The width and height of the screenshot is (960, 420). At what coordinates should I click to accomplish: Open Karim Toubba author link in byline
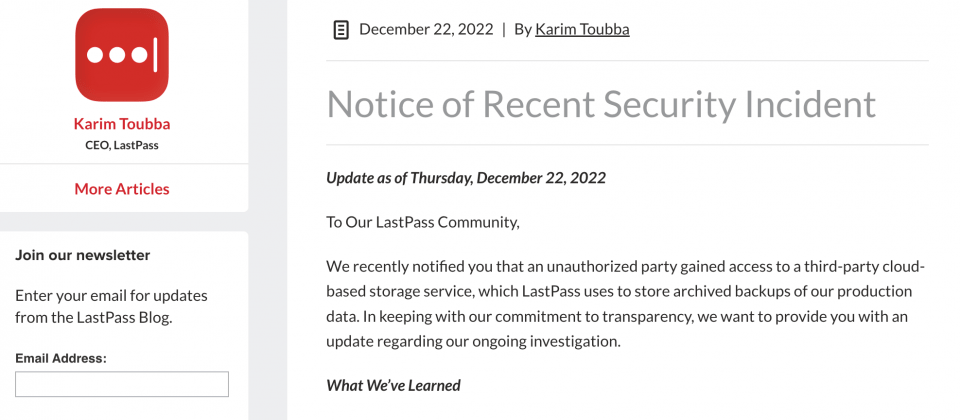582,29
